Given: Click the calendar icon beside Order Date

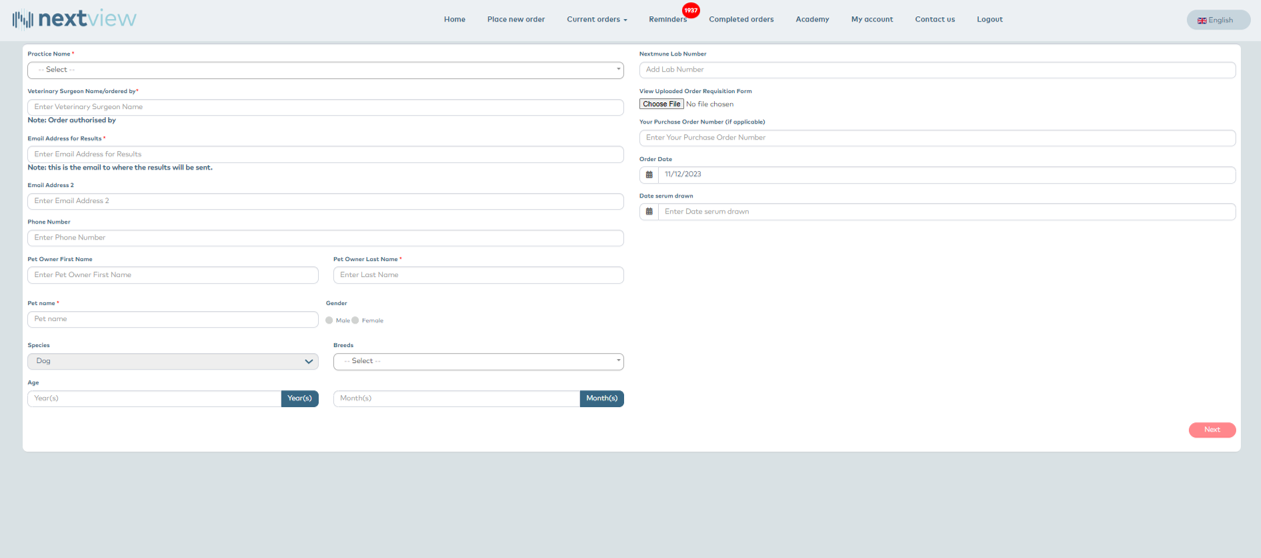Looking at the screenshot, I should [x=649, y=175].
